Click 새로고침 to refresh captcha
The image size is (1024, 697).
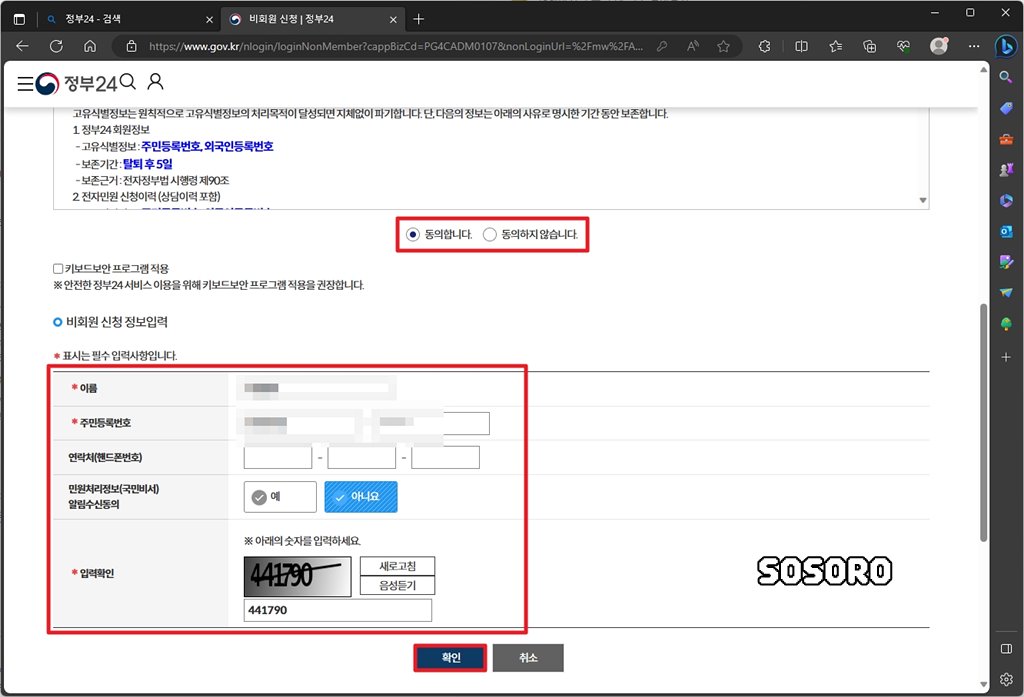(x=397, y=566)
